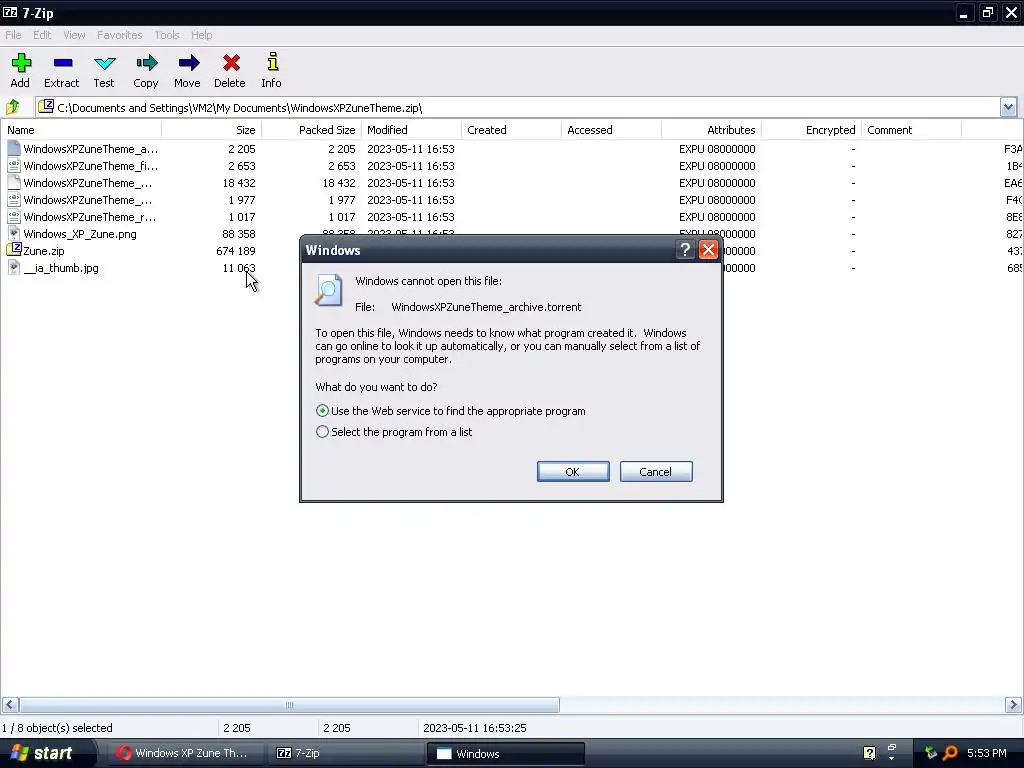Click the file icon of the 18 432 row
The image size is (1024, 768).
[x=14, y=182]
